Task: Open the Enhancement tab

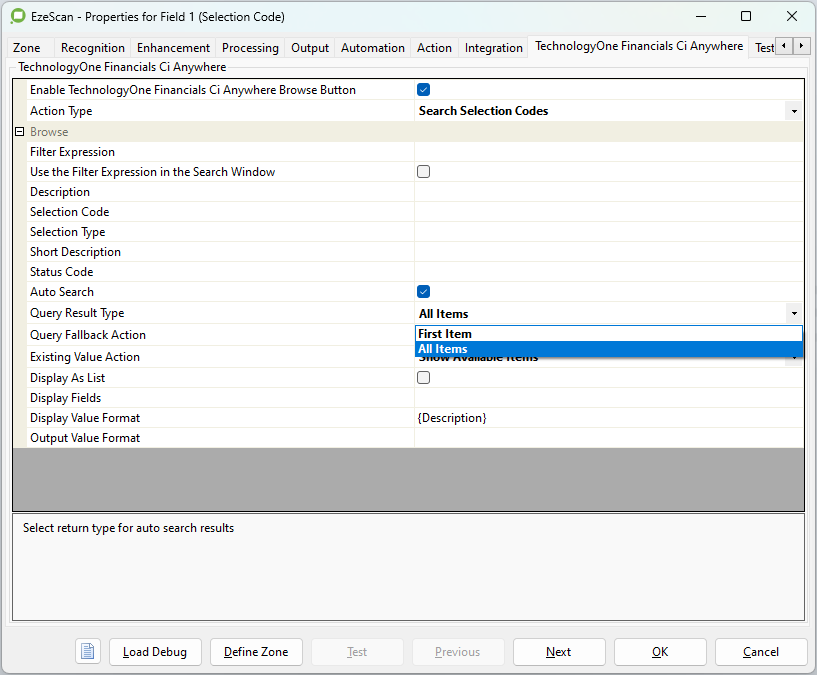Action: coord(173,48)
